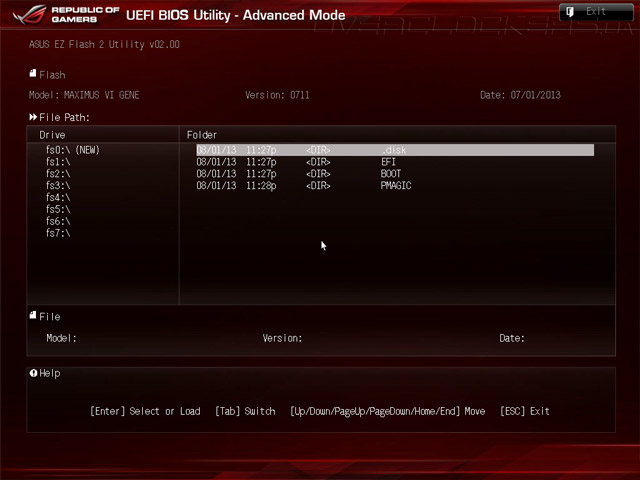
Task: Click the 'ASUS EZ Flash 2 Utility v02.00' title
Action: 104,44
